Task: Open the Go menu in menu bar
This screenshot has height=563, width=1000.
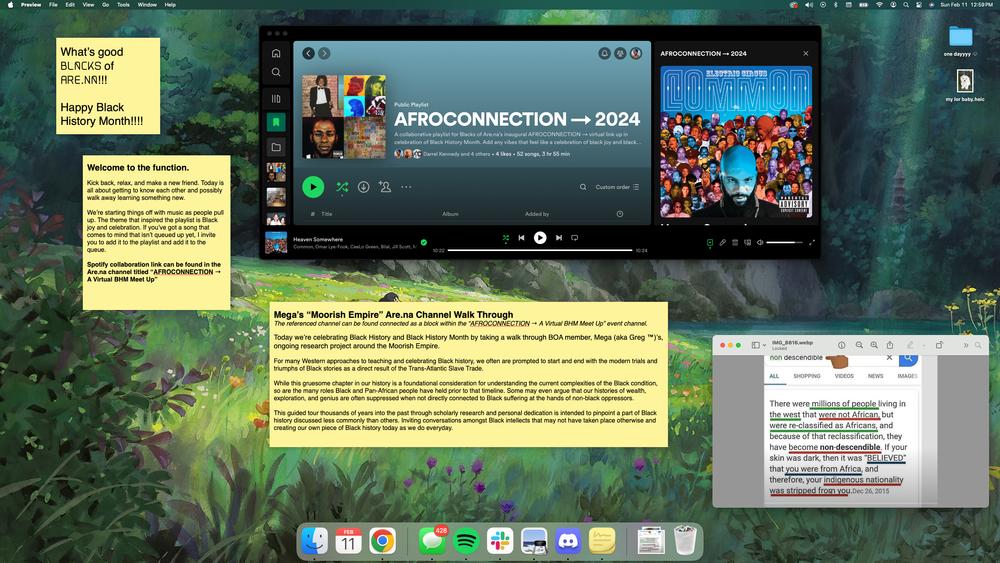Action: (105, 4)
